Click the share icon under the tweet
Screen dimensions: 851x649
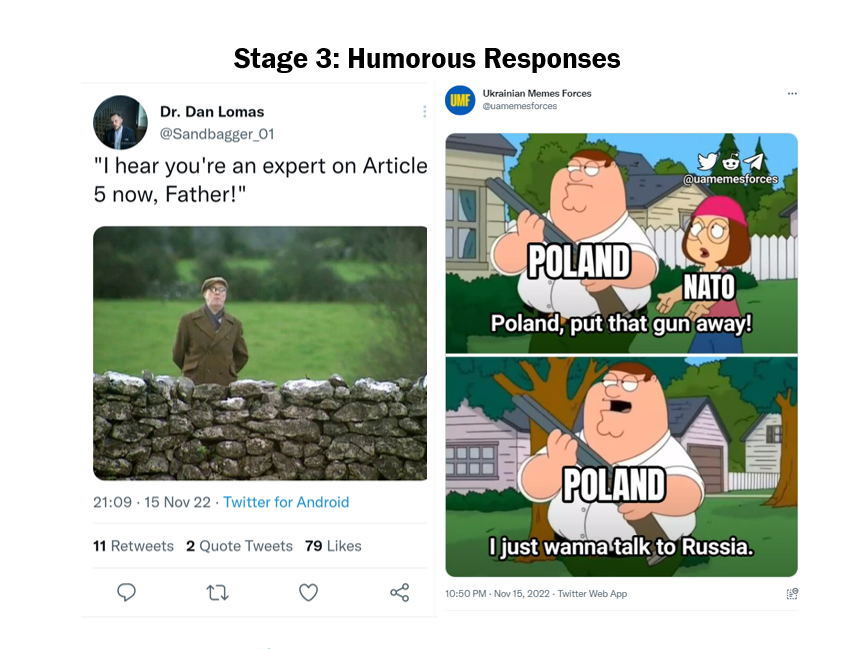[x=399, y=592]
